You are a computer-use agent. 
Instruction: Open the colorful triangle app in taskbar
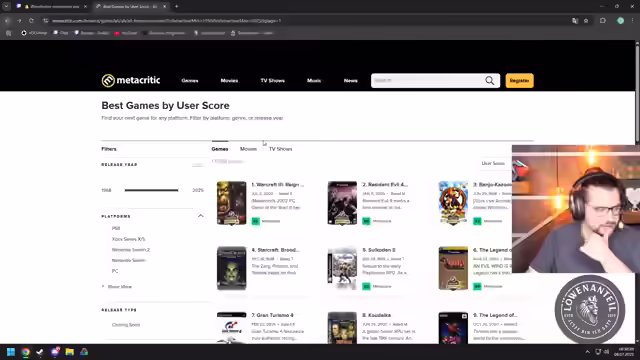click(x=84, y=352)
